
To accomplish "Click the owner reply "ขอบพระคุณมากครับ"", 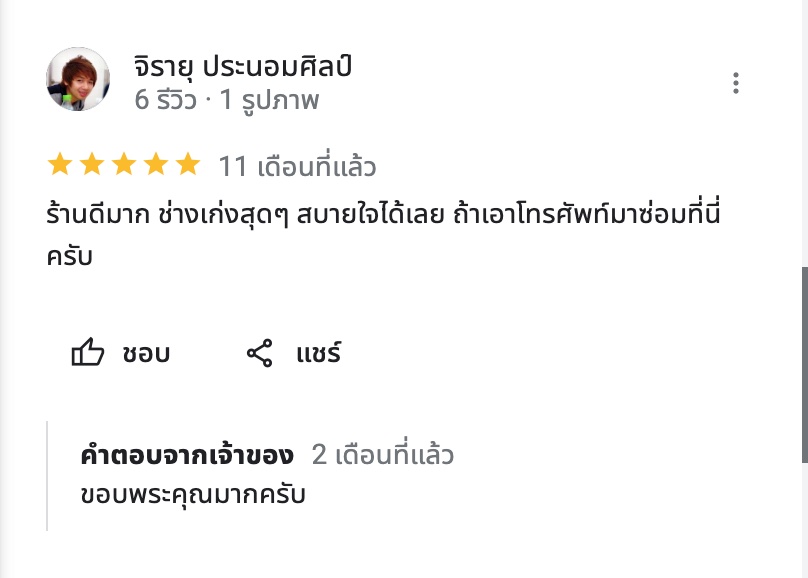I will (x=193, y=494).
